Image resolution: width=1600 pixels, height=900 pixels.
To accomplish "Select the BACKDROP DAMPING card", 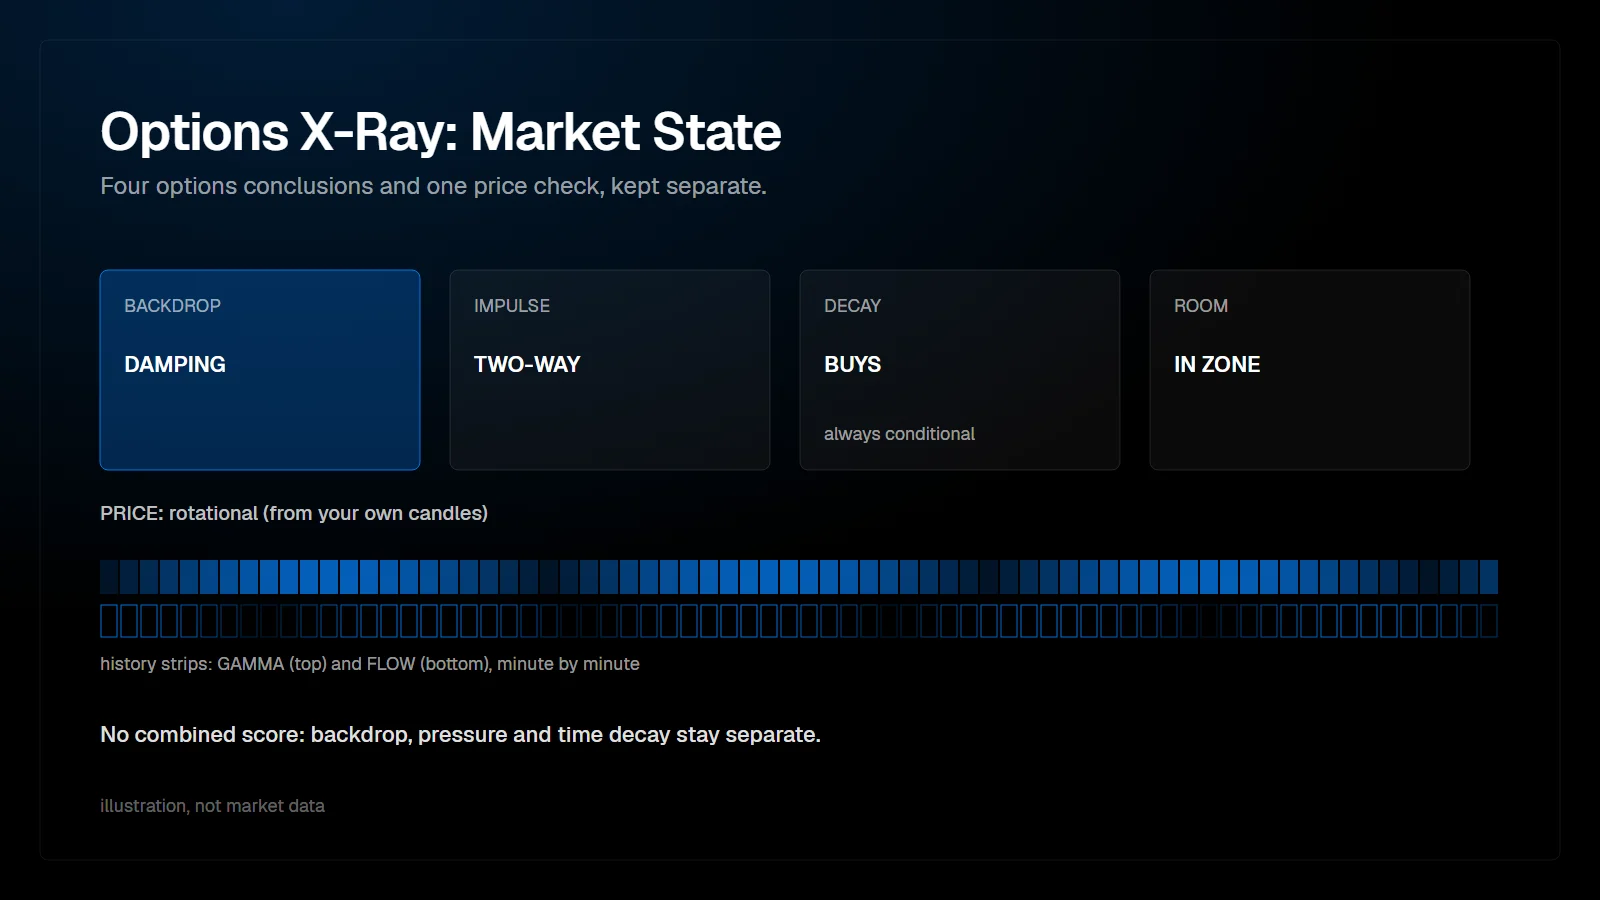I will tap(260, 370).
